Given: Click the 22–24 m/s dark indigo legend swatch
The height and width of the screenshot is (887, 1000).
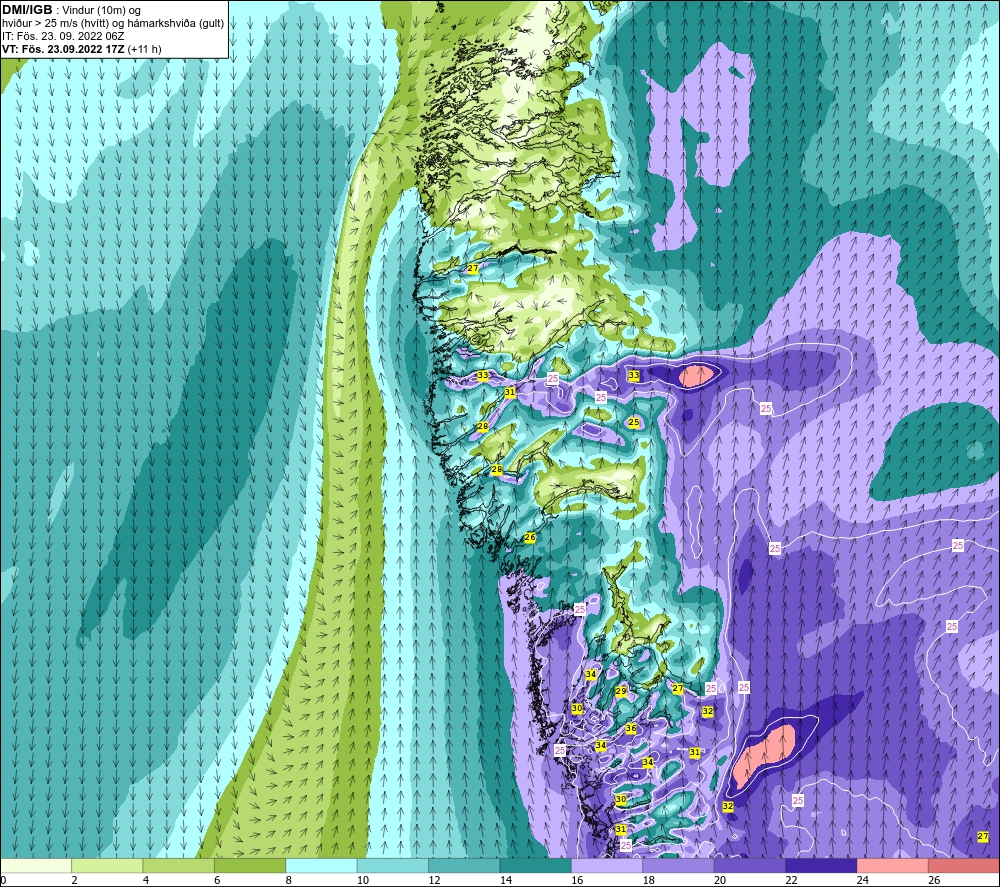Looking at the screenshot, I should pos(821,865).
